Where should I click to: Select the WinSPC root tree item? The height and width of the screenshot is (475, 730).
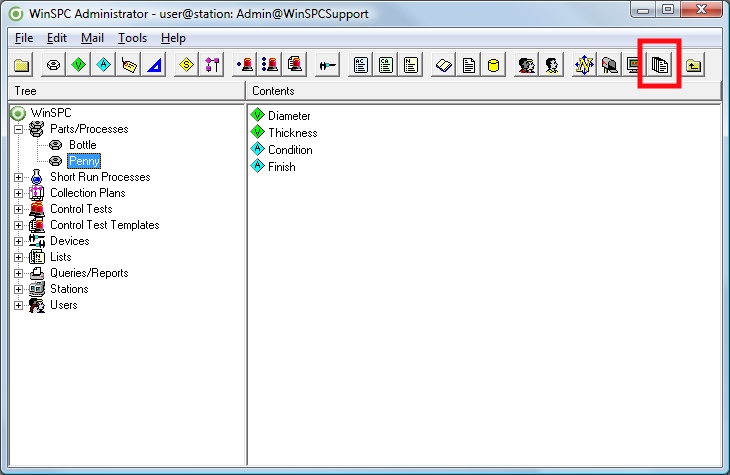click(51, 113)
